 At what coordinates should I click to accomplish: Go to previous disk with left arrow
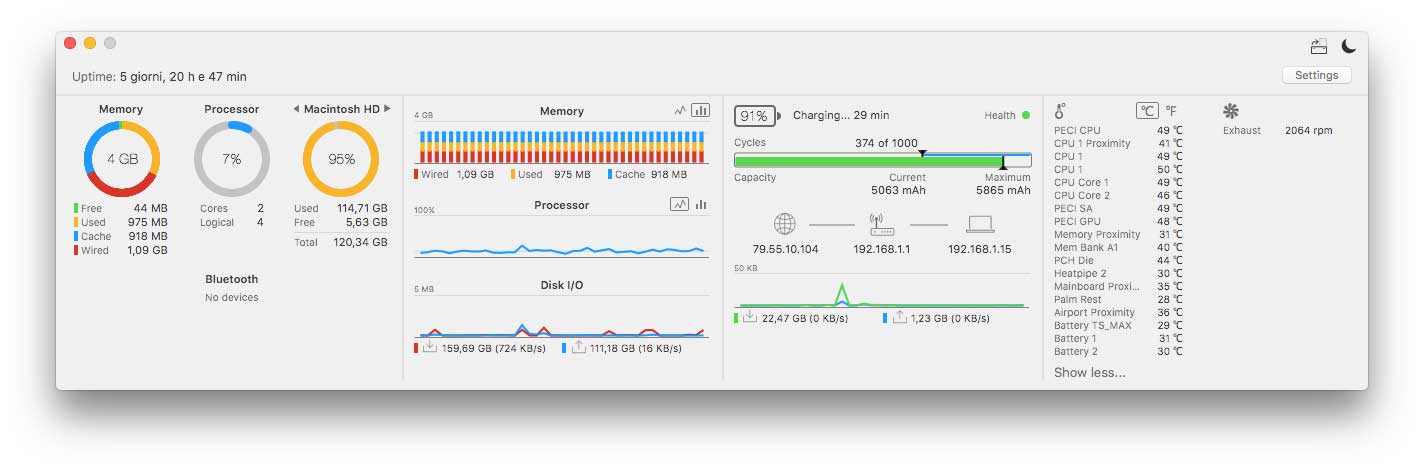[296, 109]
